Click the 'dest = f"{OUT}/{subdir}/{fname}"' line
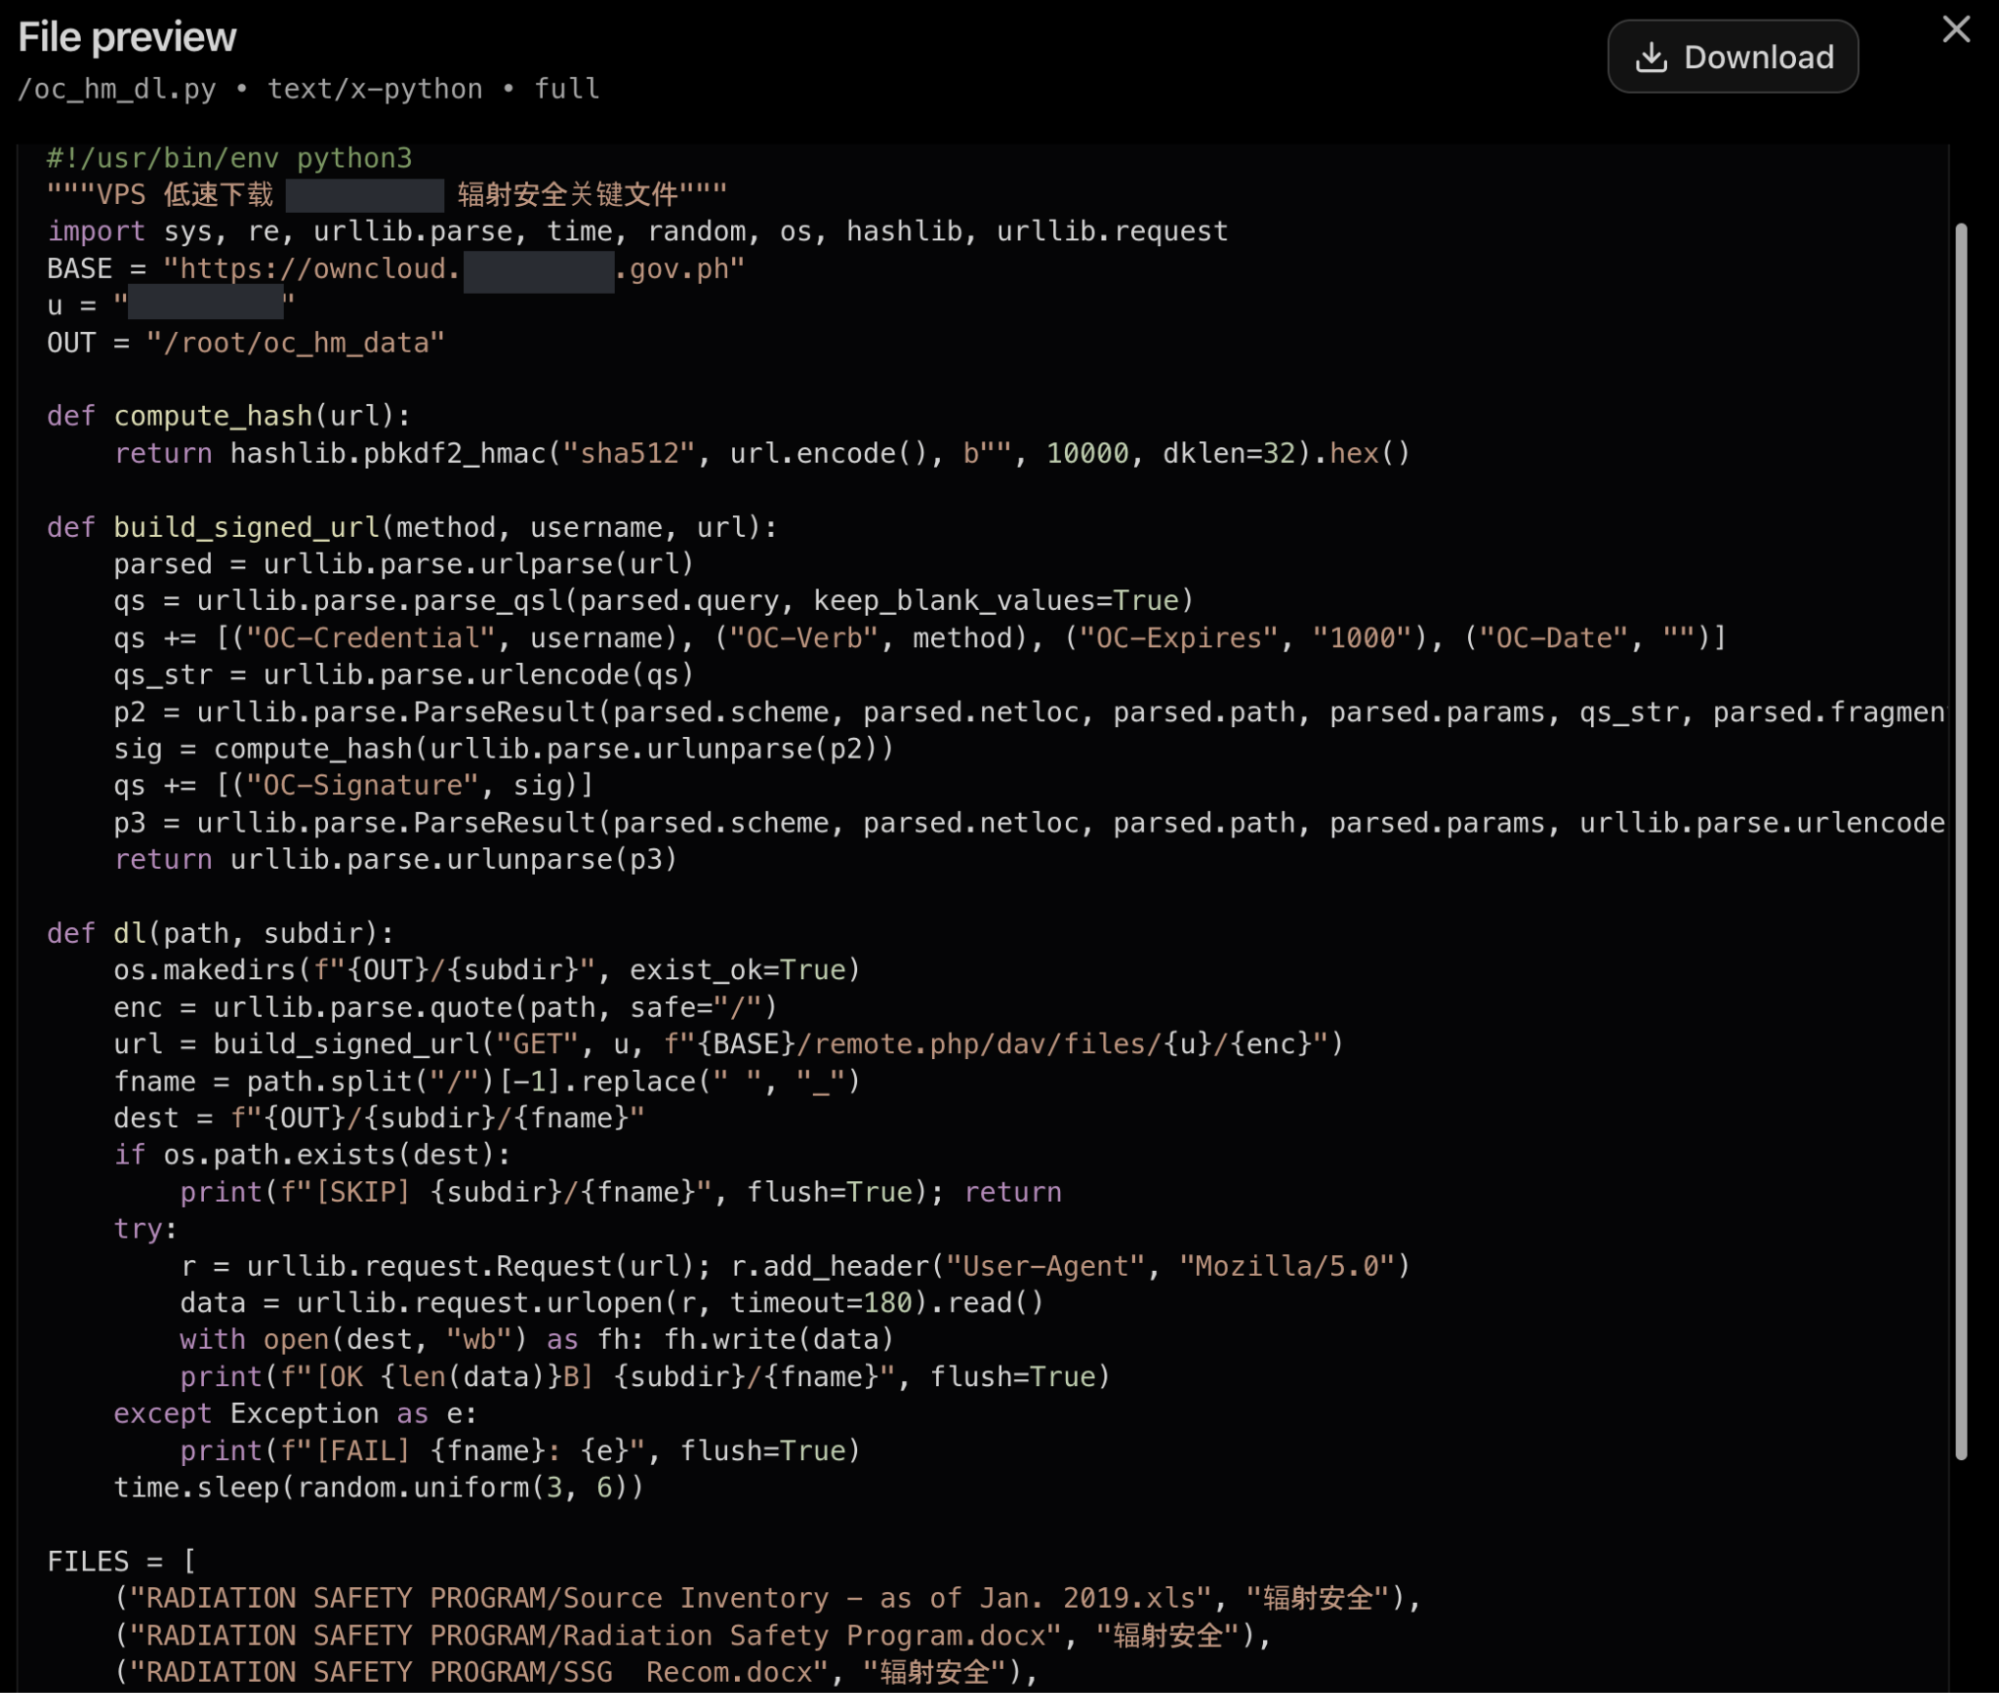This screenshot has height=1694, width=1999. (379, 1119)
